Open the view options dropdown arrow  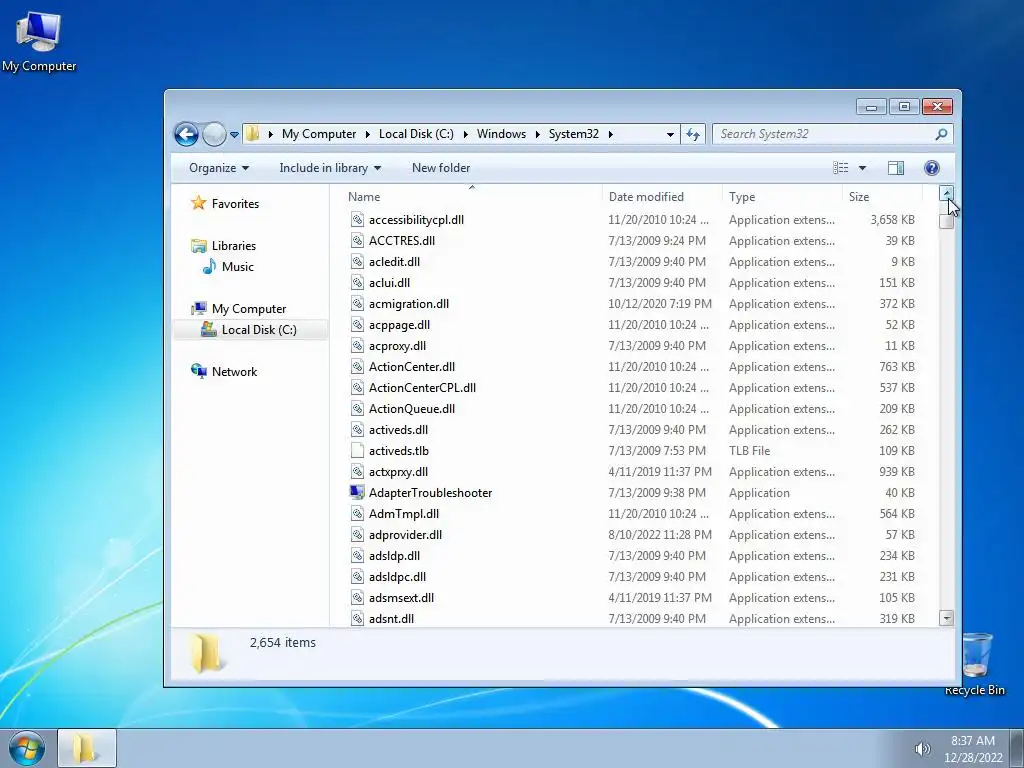(862, 168)
